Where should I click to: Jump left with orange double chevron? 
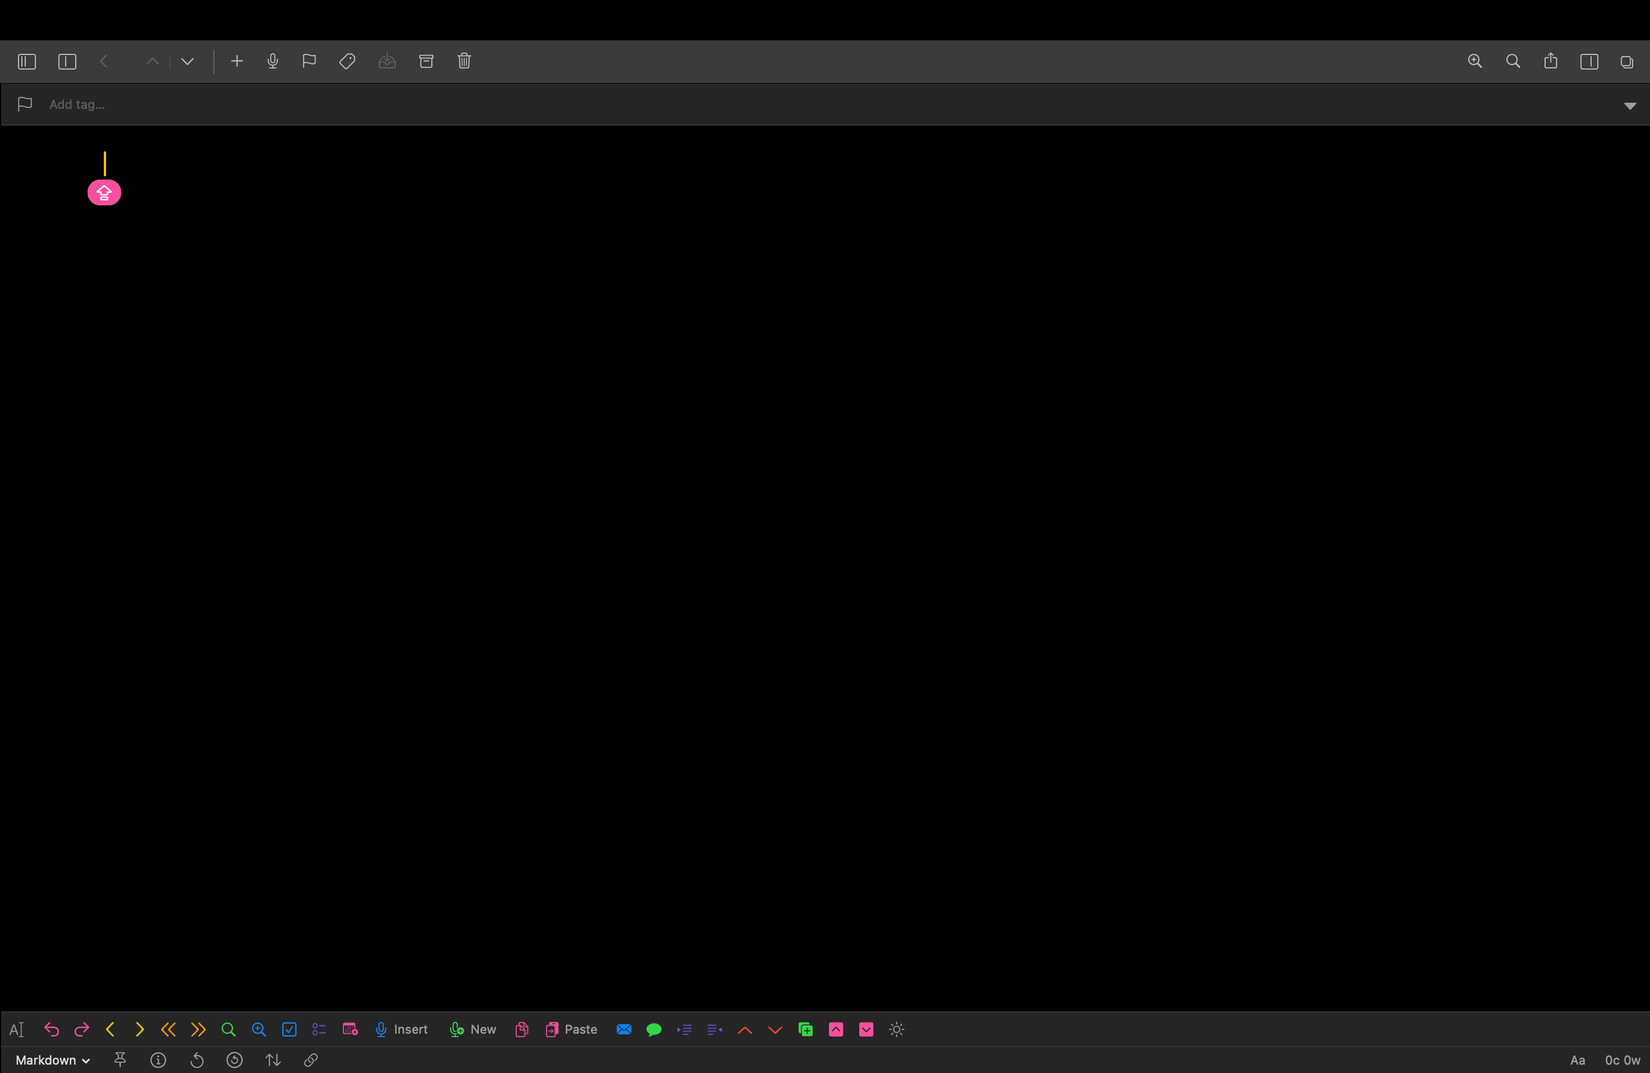168,1029
